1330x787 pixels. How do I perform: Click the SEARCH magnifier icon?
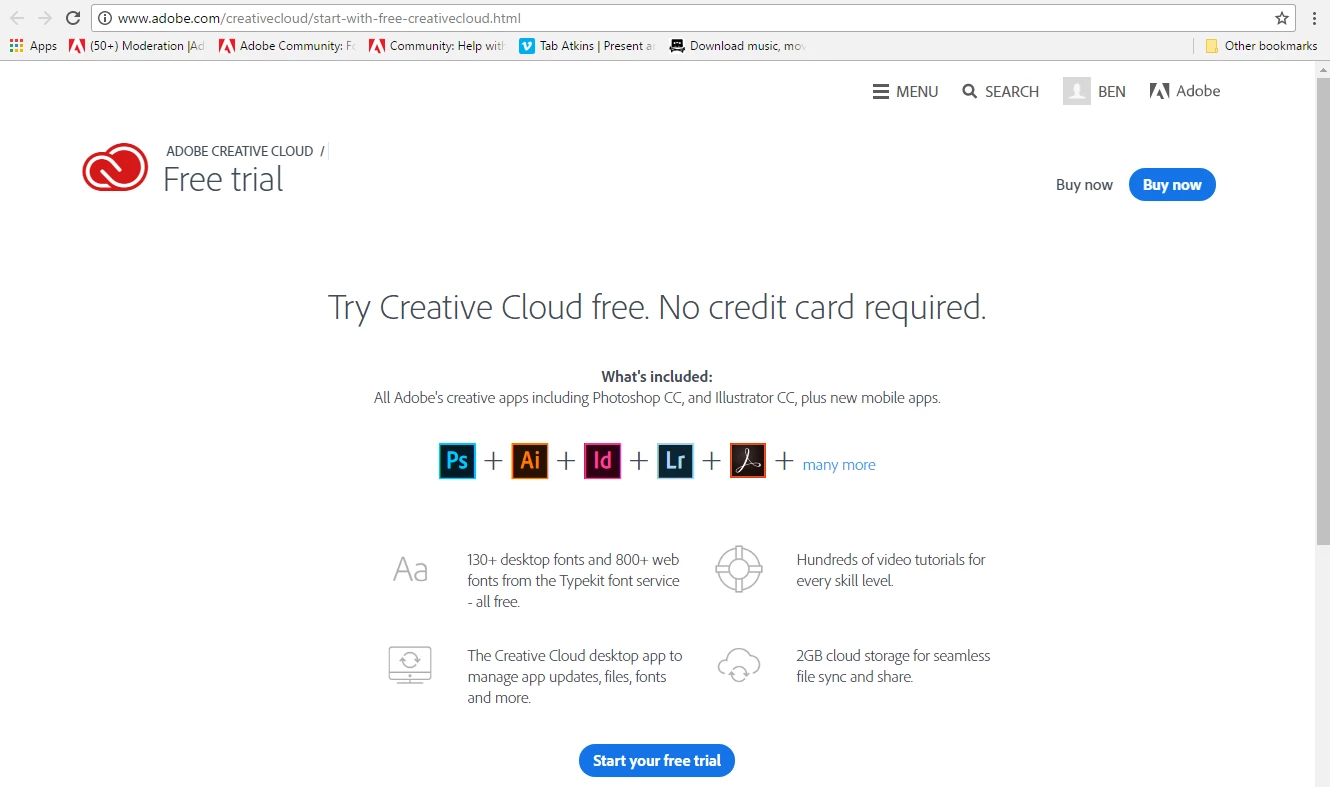(x=970, y=91)
